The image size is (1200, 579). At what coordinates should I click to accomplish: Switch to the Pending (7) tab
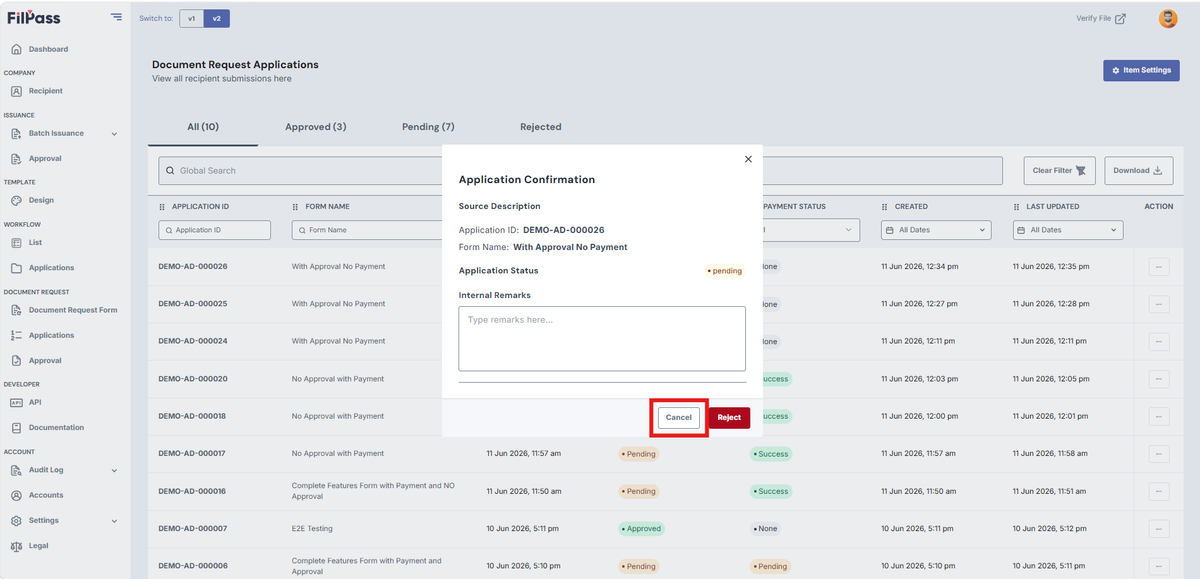coord(428,127)
